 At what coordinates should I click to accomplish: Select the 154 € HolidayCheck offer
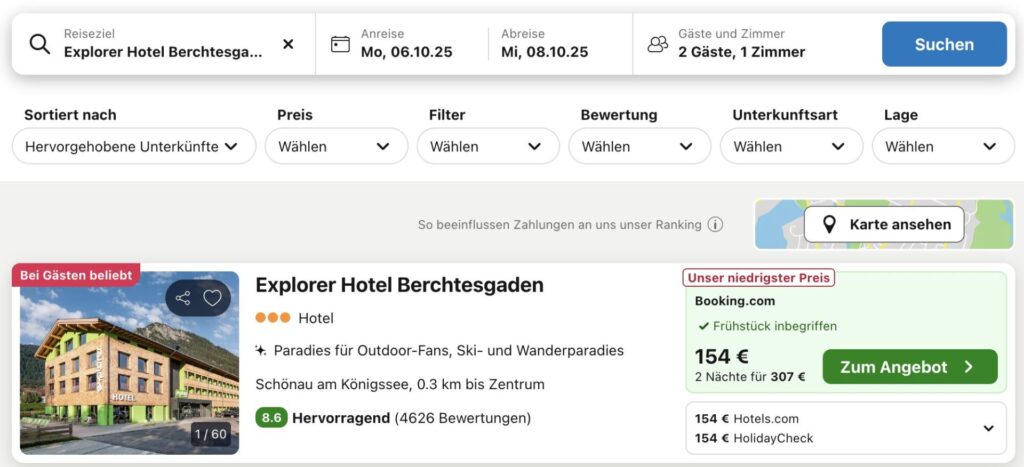(x=754, y=438)
